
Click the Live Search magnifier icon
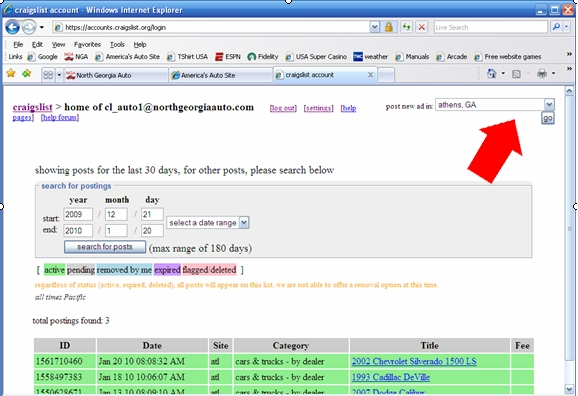click(x=556, y=27)
